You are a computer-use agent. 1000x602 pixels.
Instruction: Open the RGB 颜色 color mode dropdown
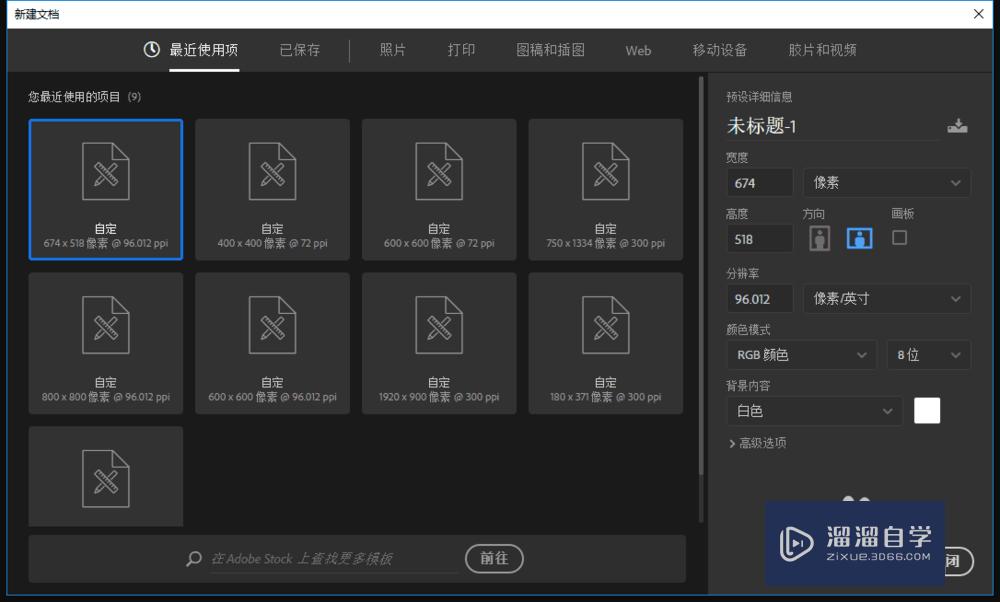(x=800, y=354)
